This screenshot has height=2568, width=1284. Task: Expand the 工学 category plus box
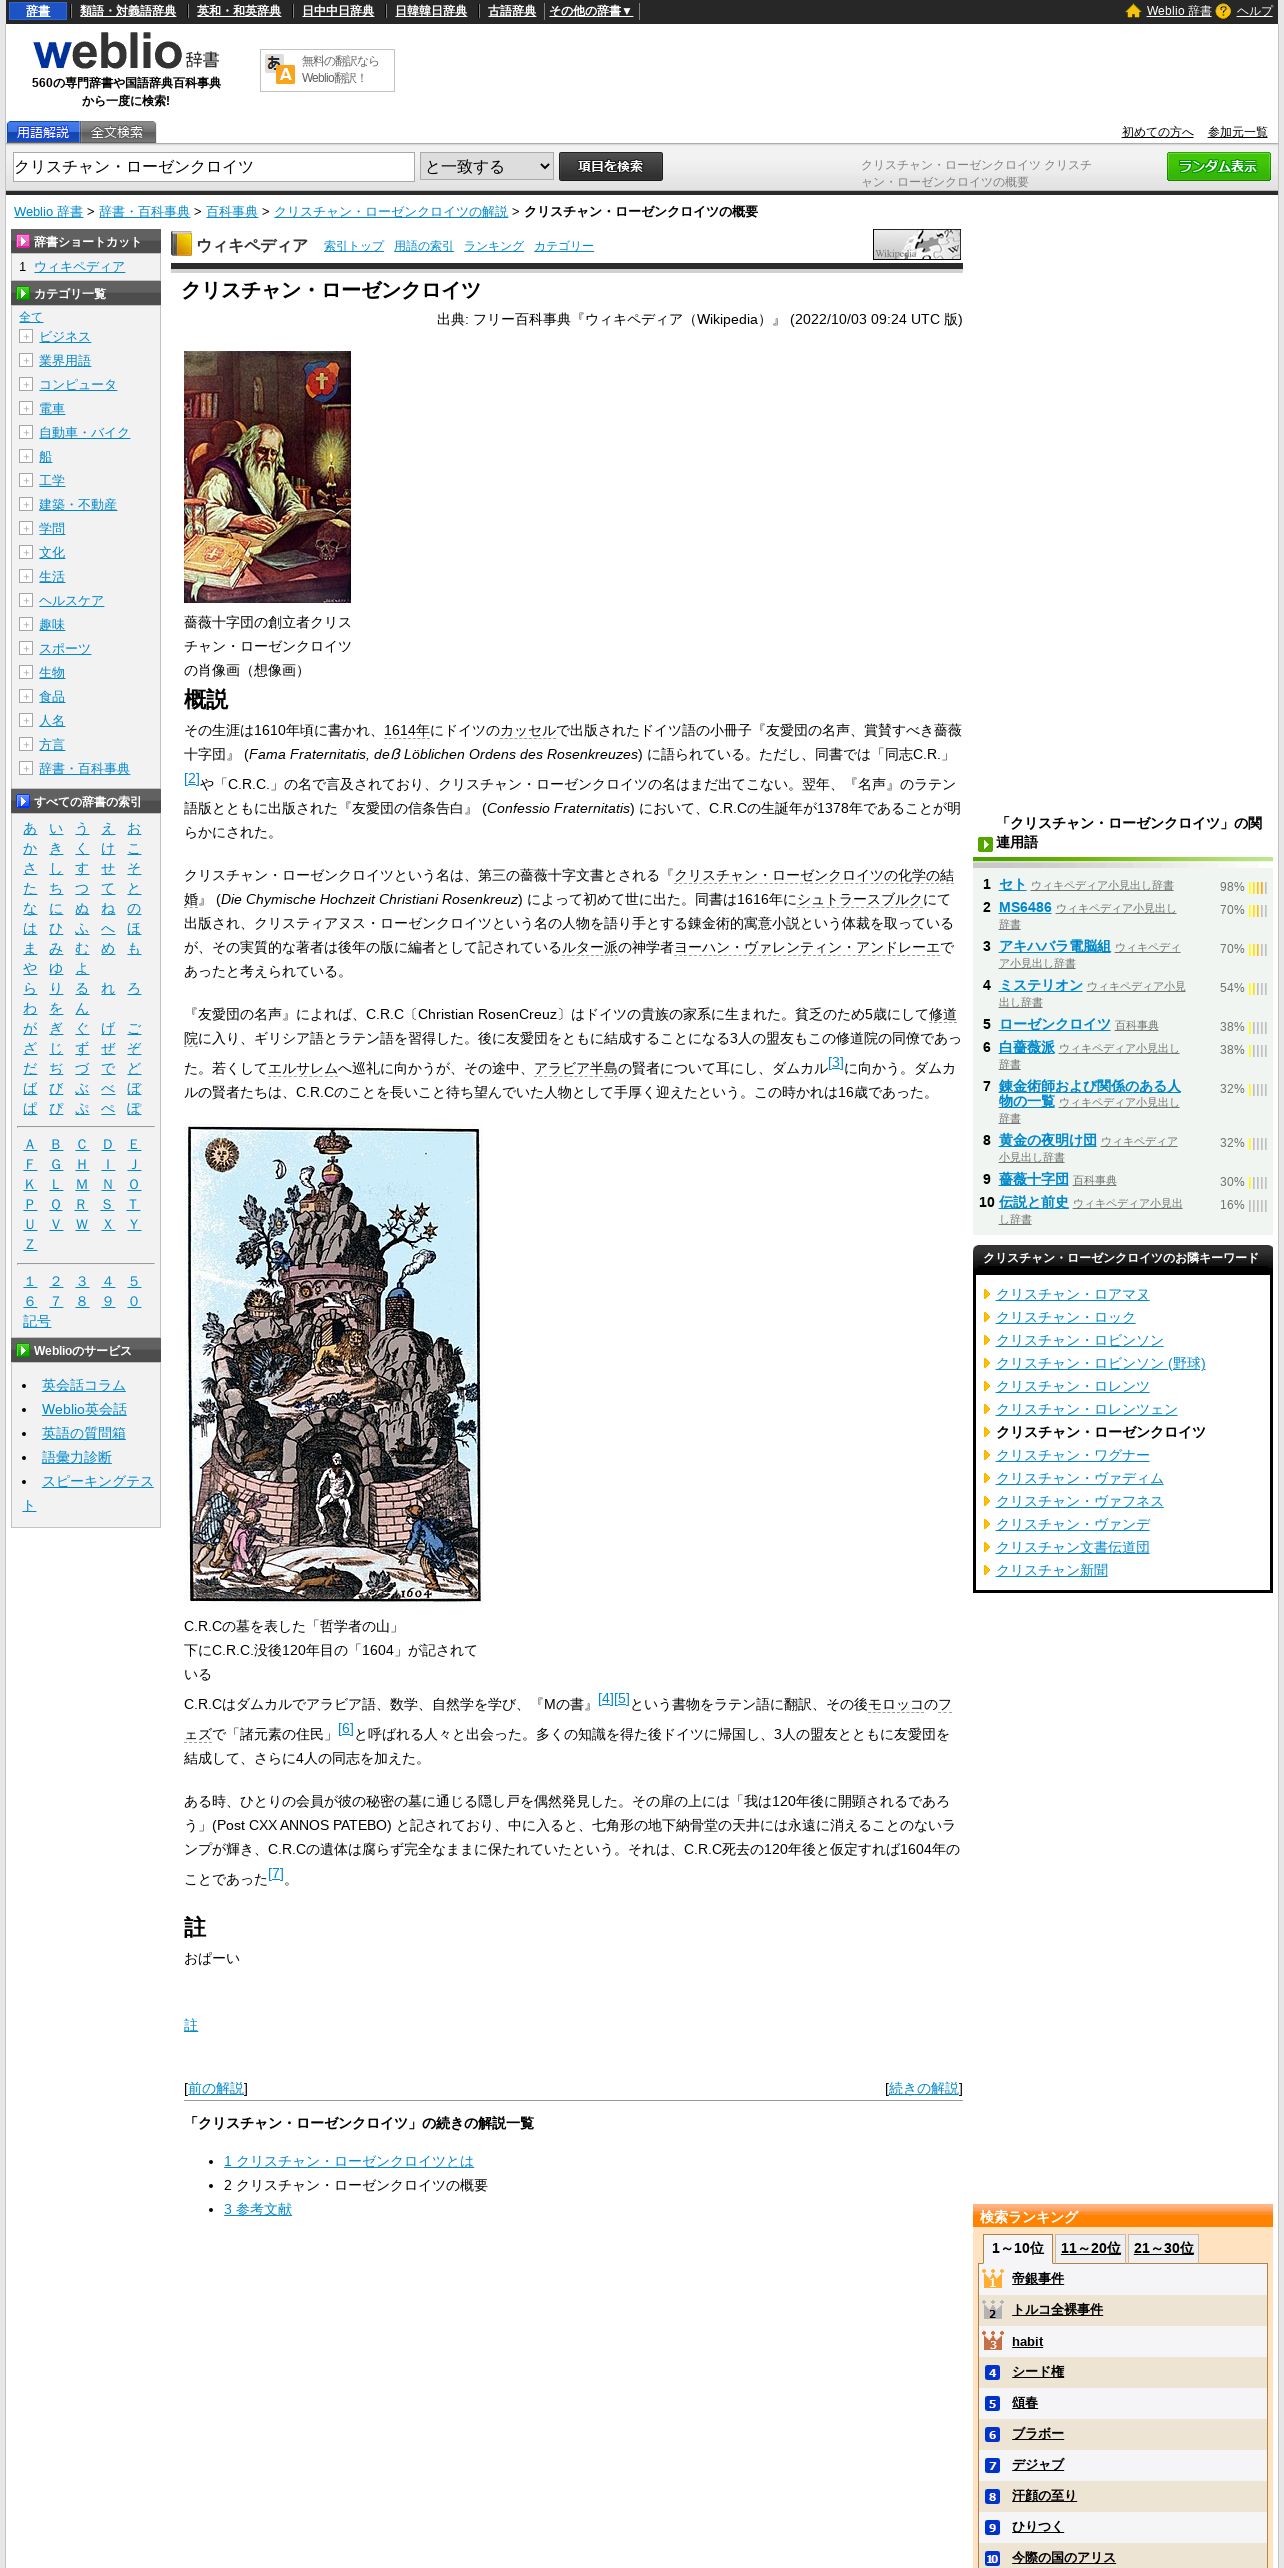click(x=26, y=480)
